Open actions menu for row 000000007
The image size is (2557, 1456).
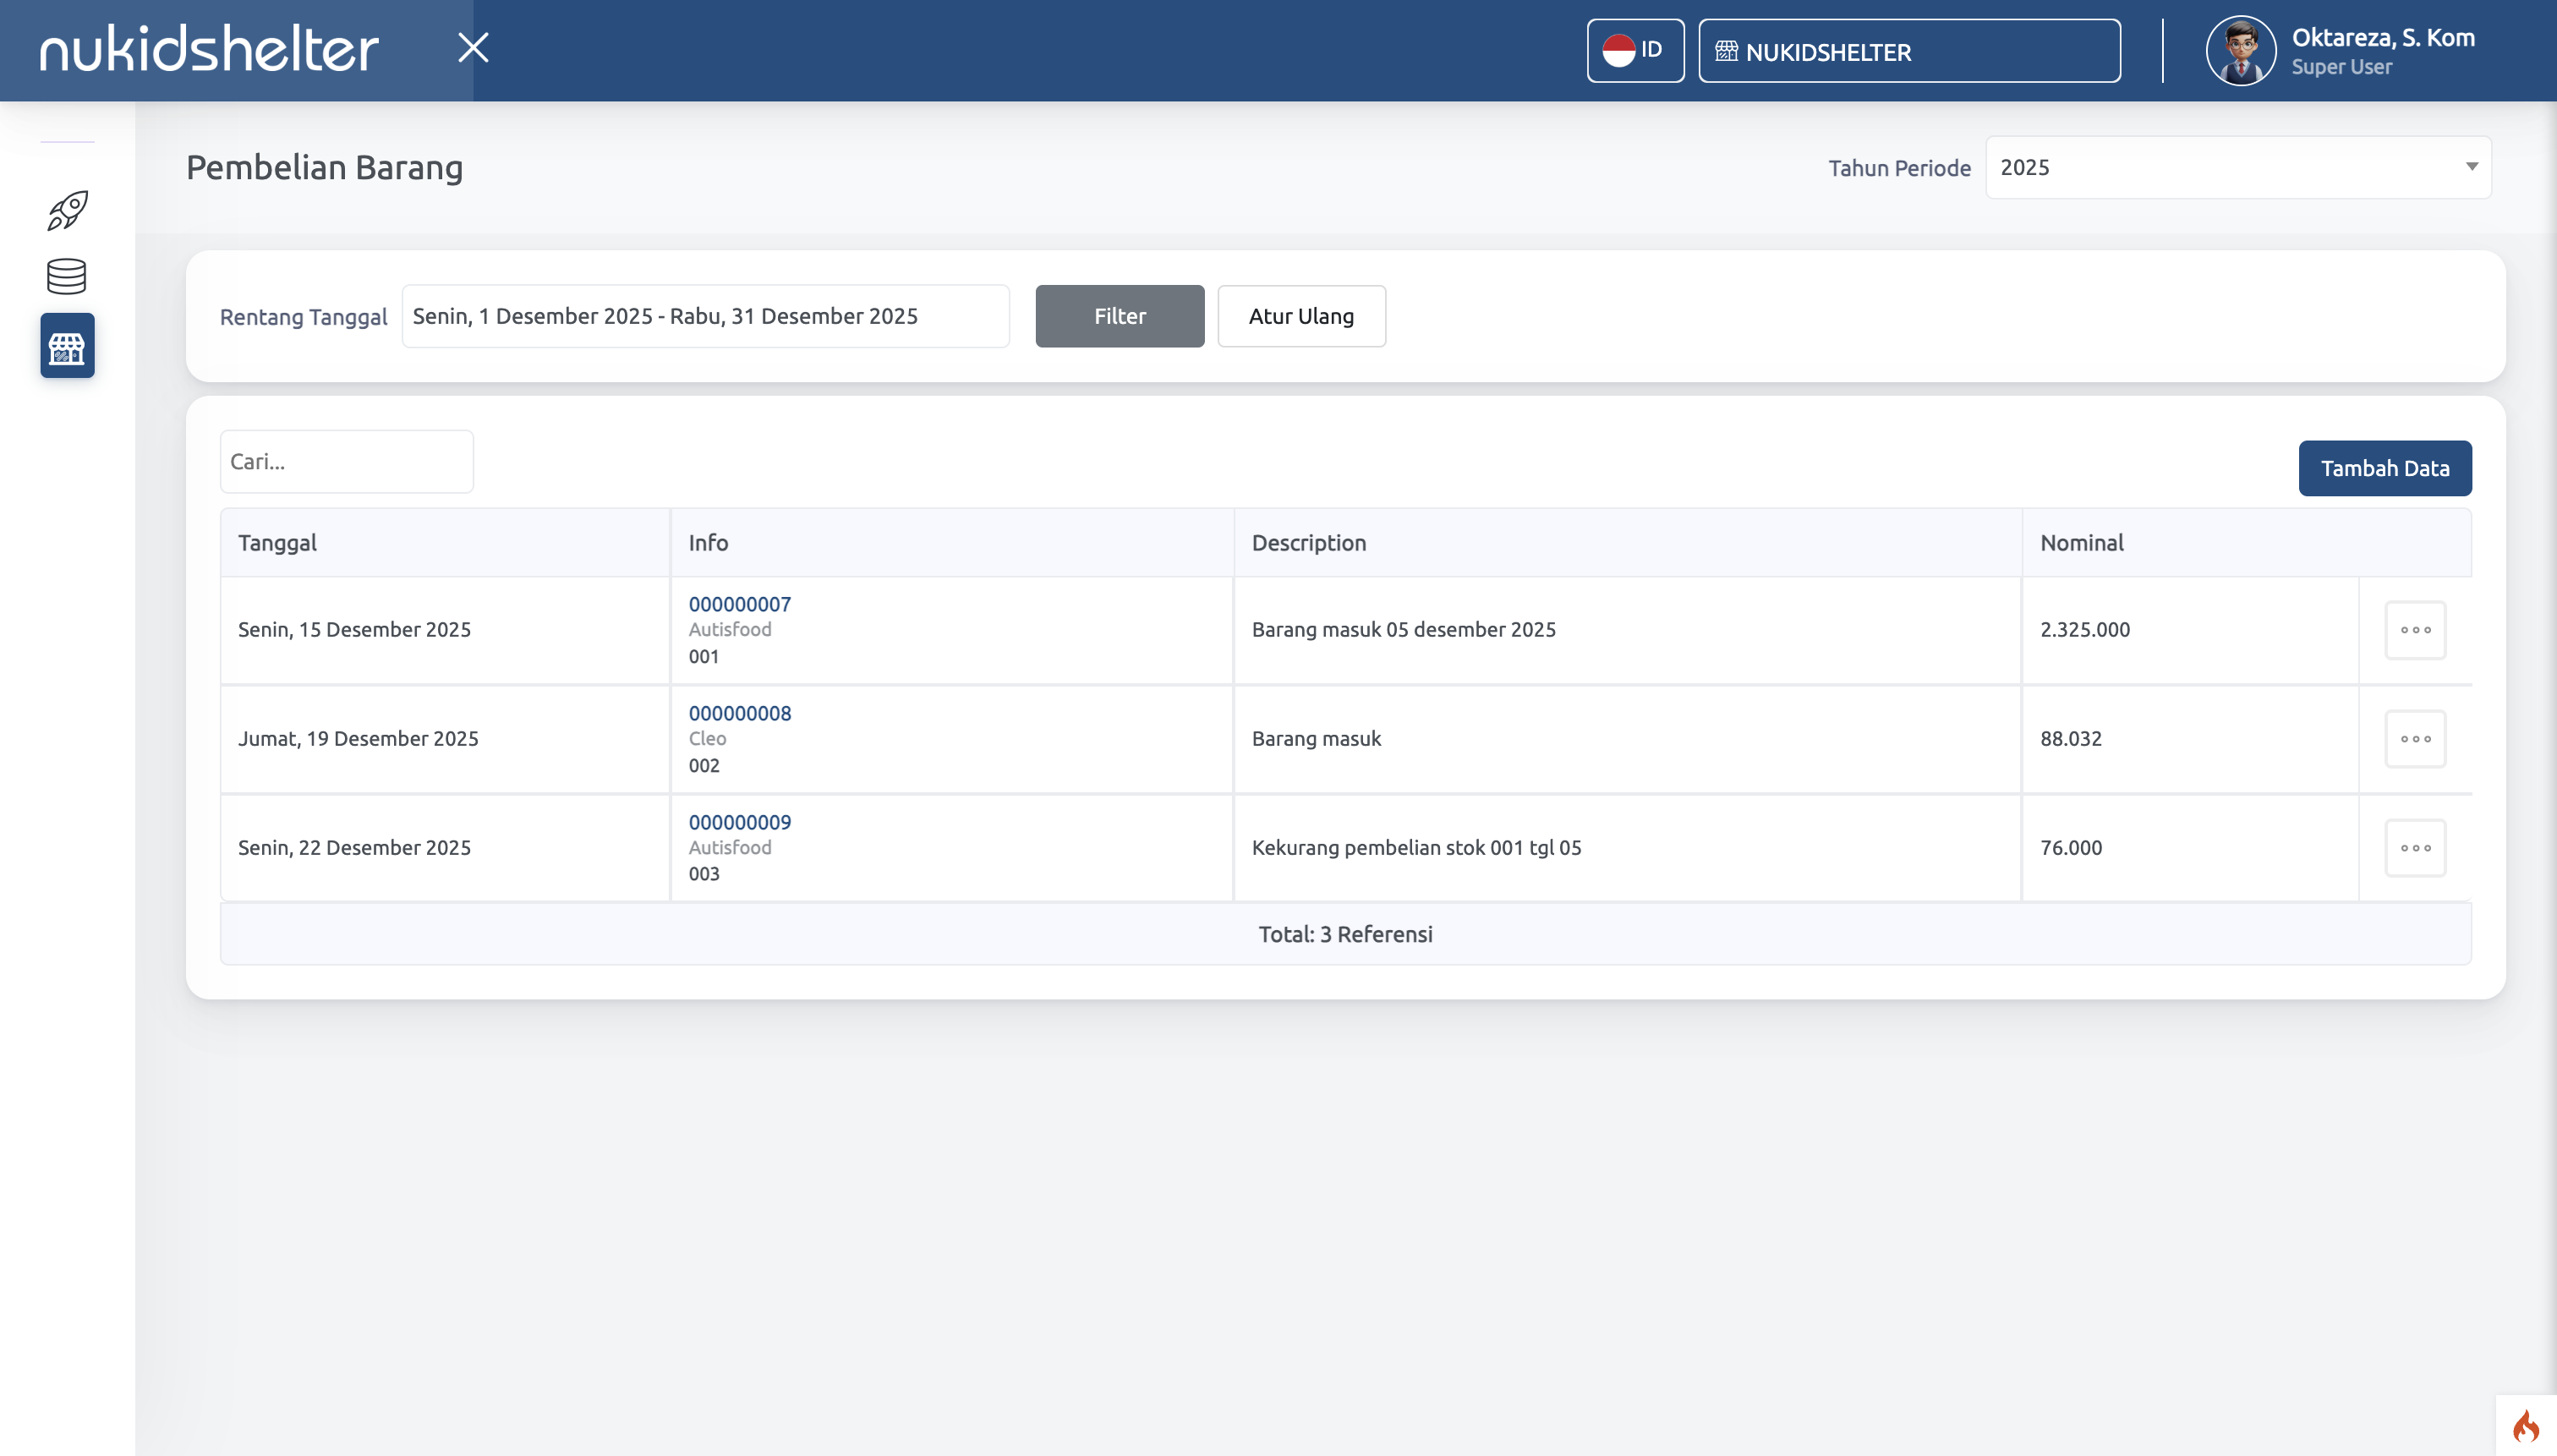pos(2414,630)
